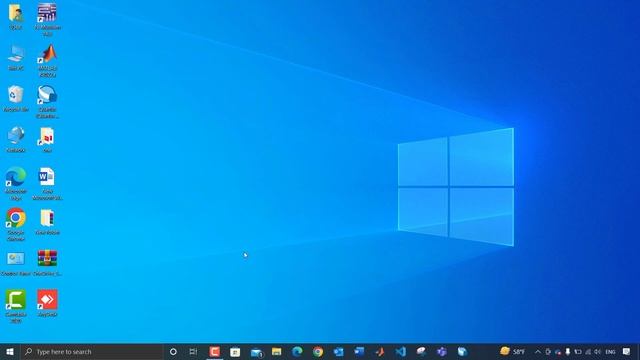The height and width of the screenshot is (360, 640).
Task: Open Outlook from the taskbar
Action: tap(338, 351)
